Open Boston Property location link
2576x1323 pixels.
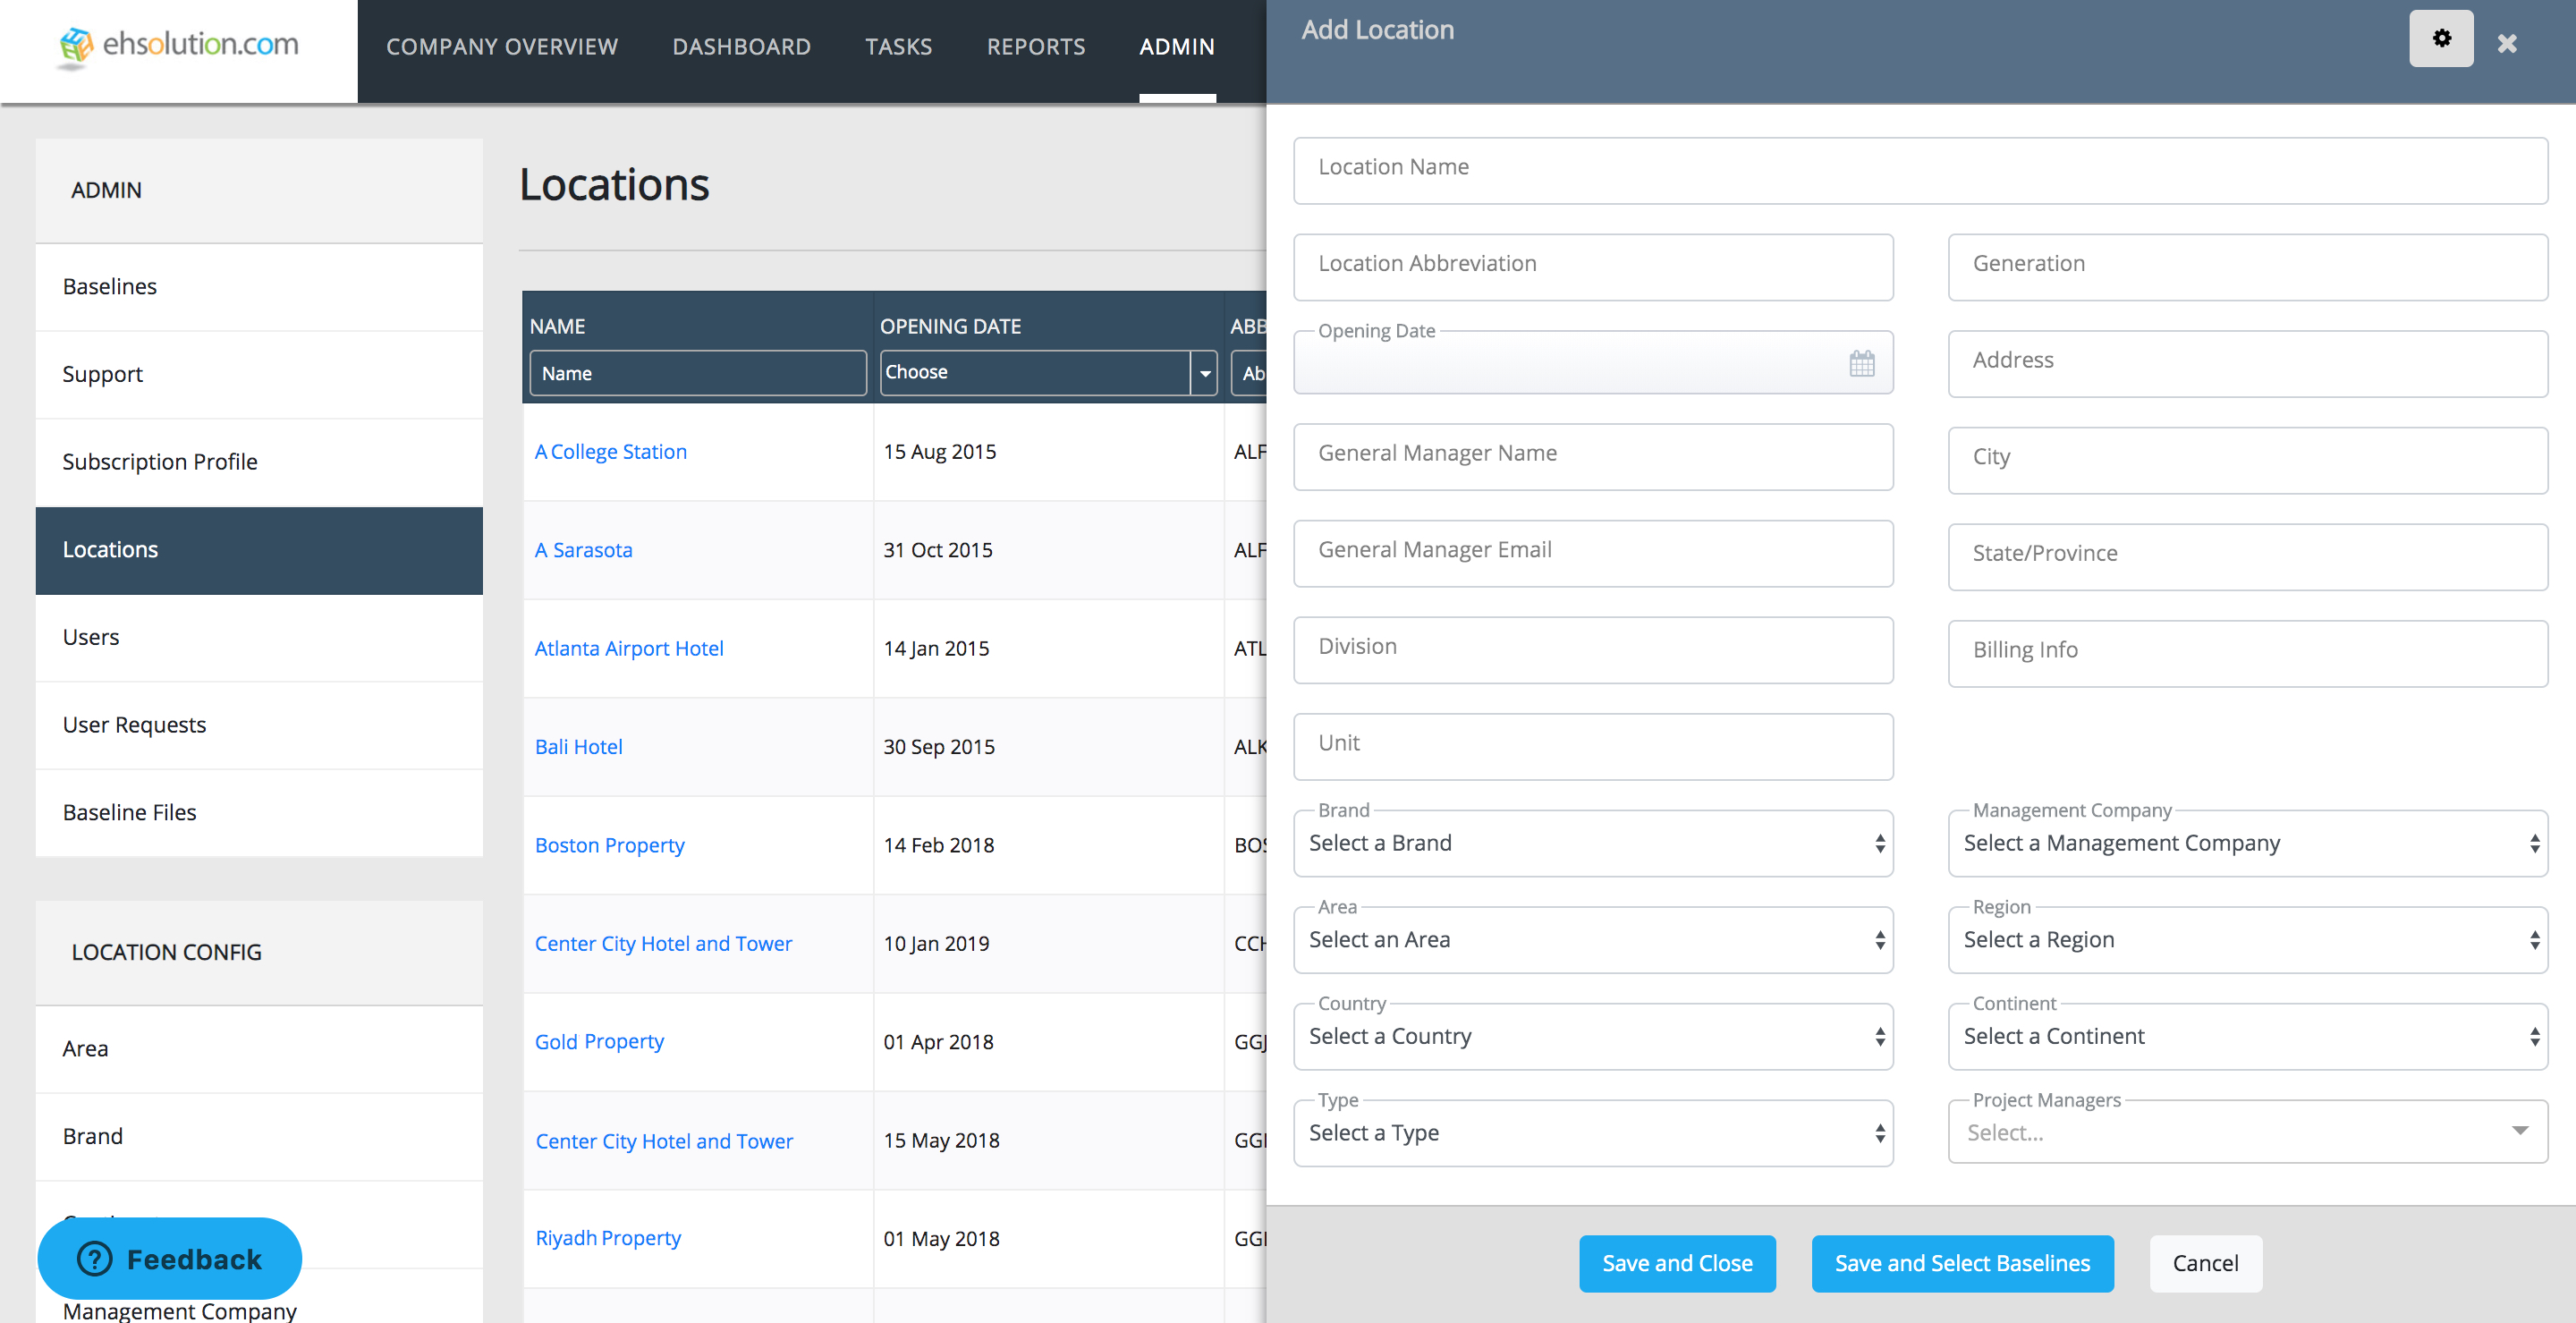609,846
